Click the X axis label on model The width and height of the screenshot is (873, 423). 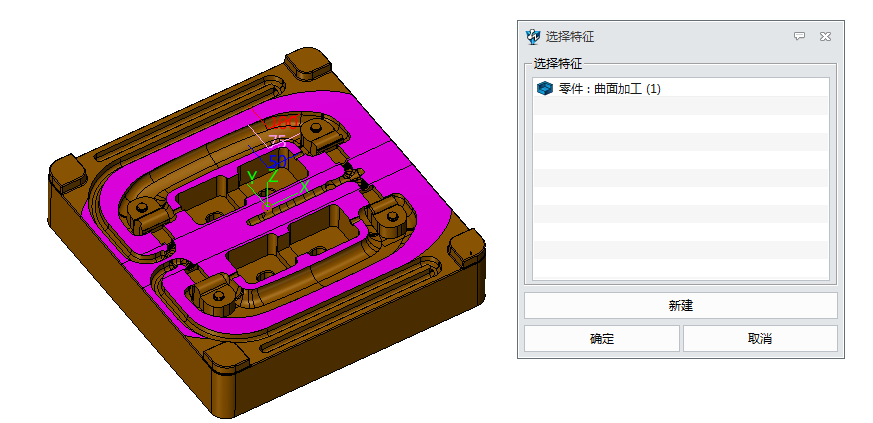[303, 187]
